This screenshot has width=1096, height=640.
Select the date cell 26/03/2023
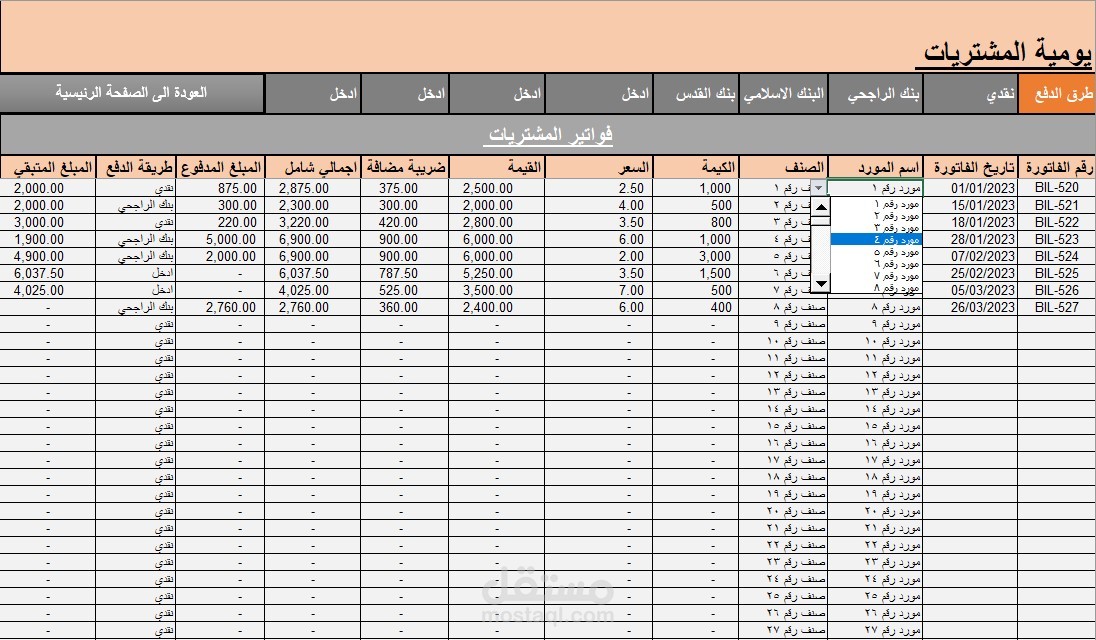pos(970,307)
